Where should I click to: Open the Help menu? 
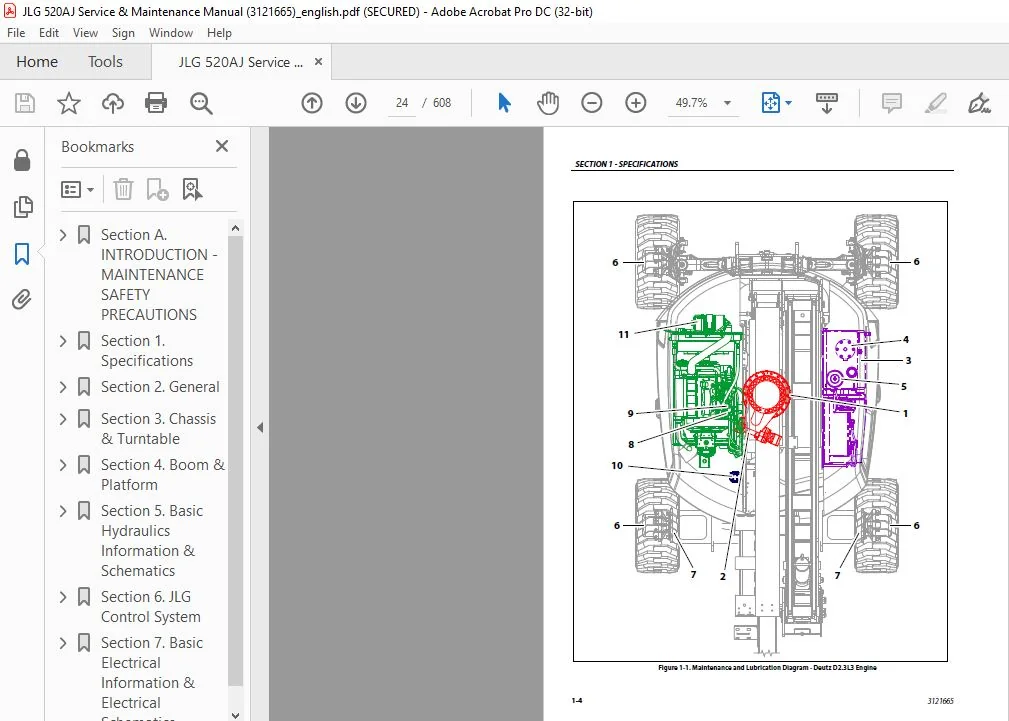(x=219, y=33)
